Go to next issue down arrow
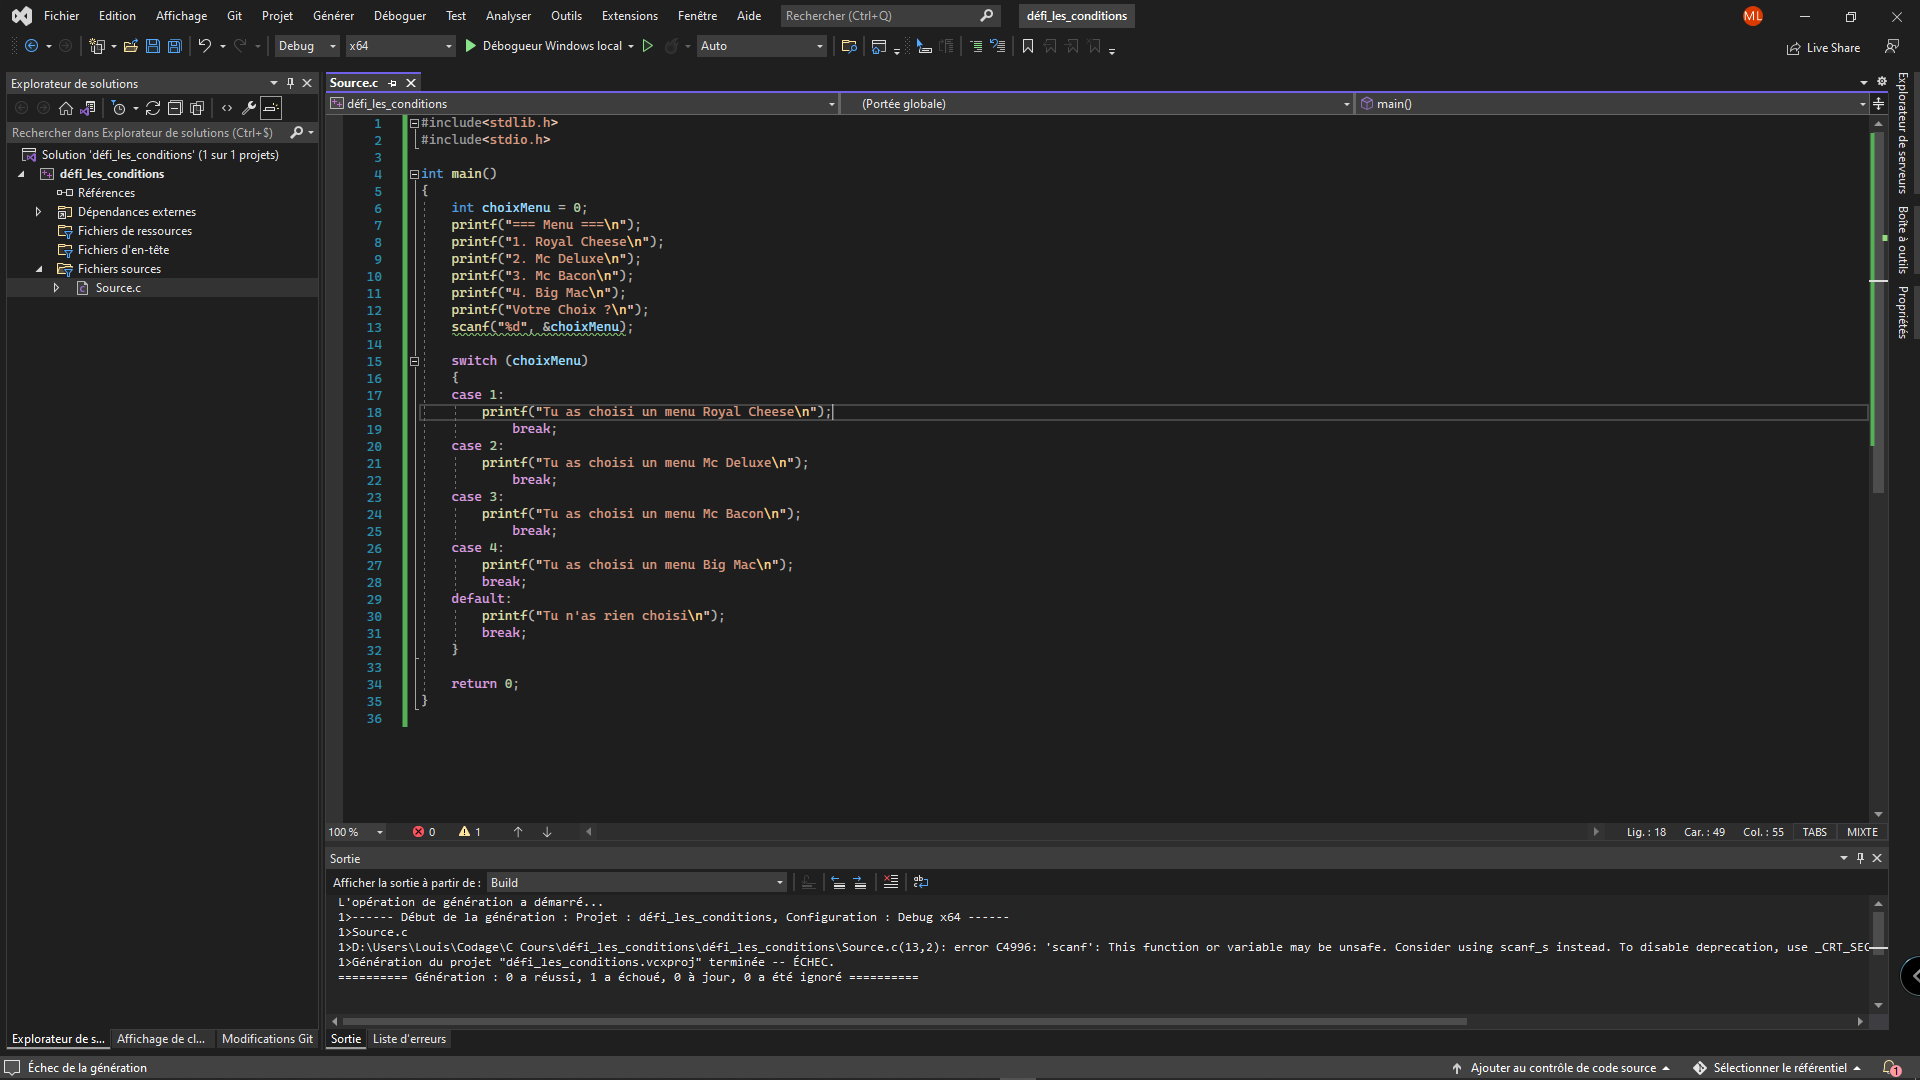The image size is (1920, 1080). 547,832
